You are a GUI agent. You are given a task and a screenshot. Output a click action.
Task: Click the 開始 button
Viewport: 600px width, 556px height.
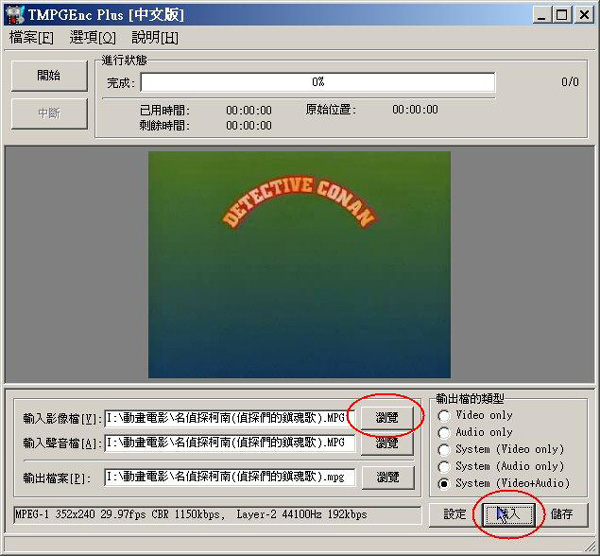coord(49,75)
